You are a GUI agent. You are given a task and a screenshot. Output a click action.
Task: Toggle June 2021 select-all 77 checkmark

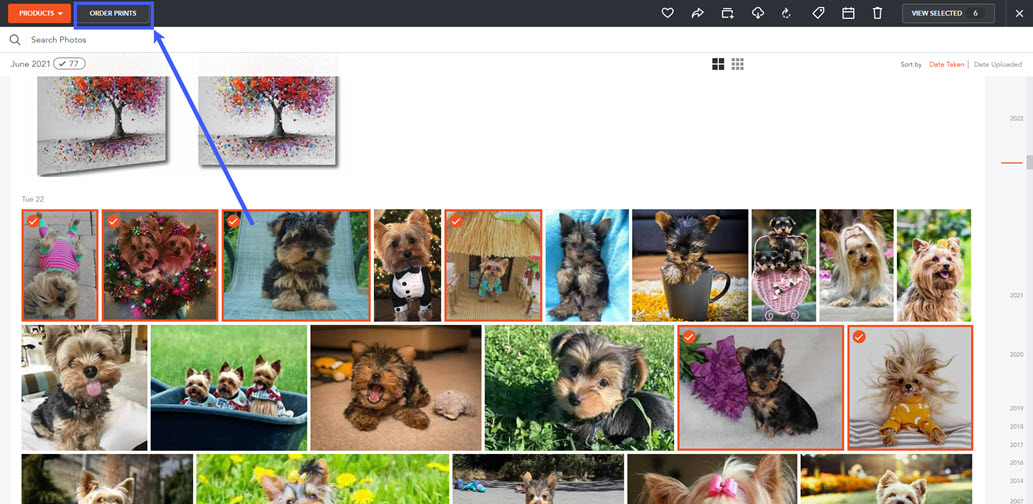point(69,64)
